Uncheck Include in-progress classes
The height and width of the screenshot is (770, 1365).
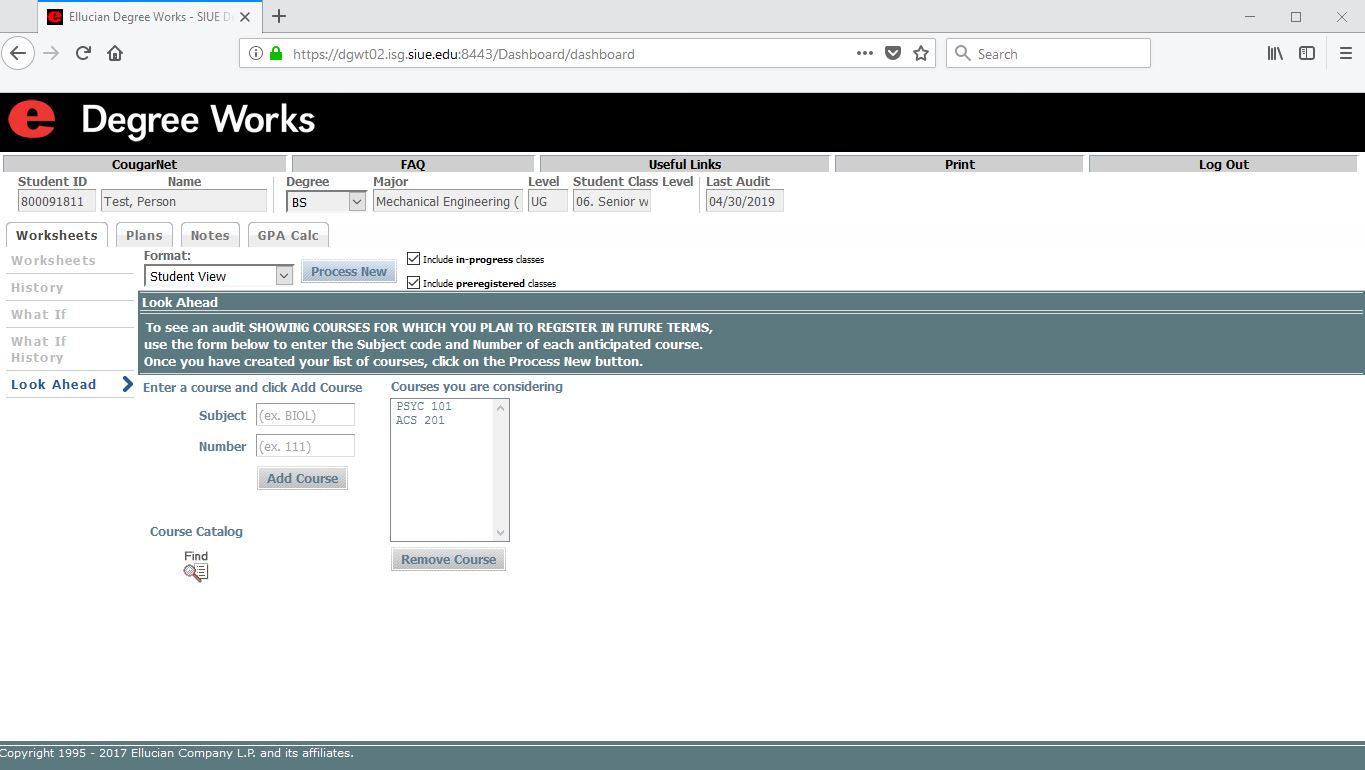[x=414, y=259]
